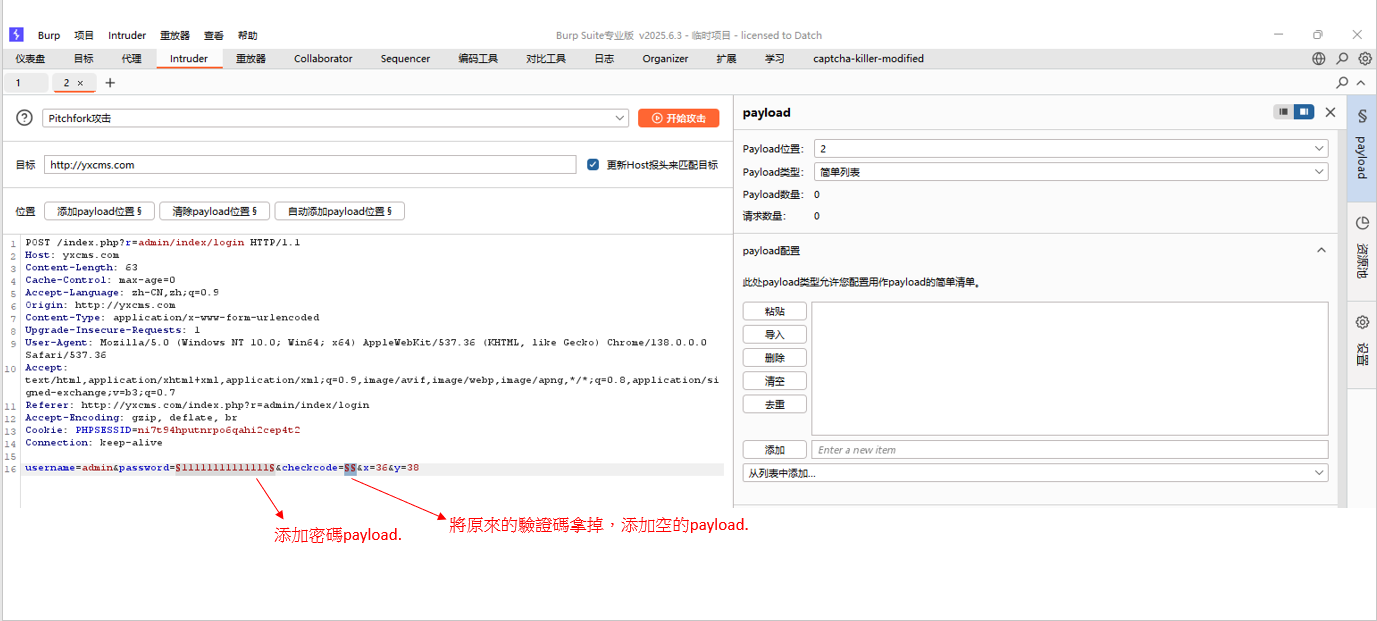Click the Enter a new item field
The width and height of the screenshot is (1377, 621).
1070,450
